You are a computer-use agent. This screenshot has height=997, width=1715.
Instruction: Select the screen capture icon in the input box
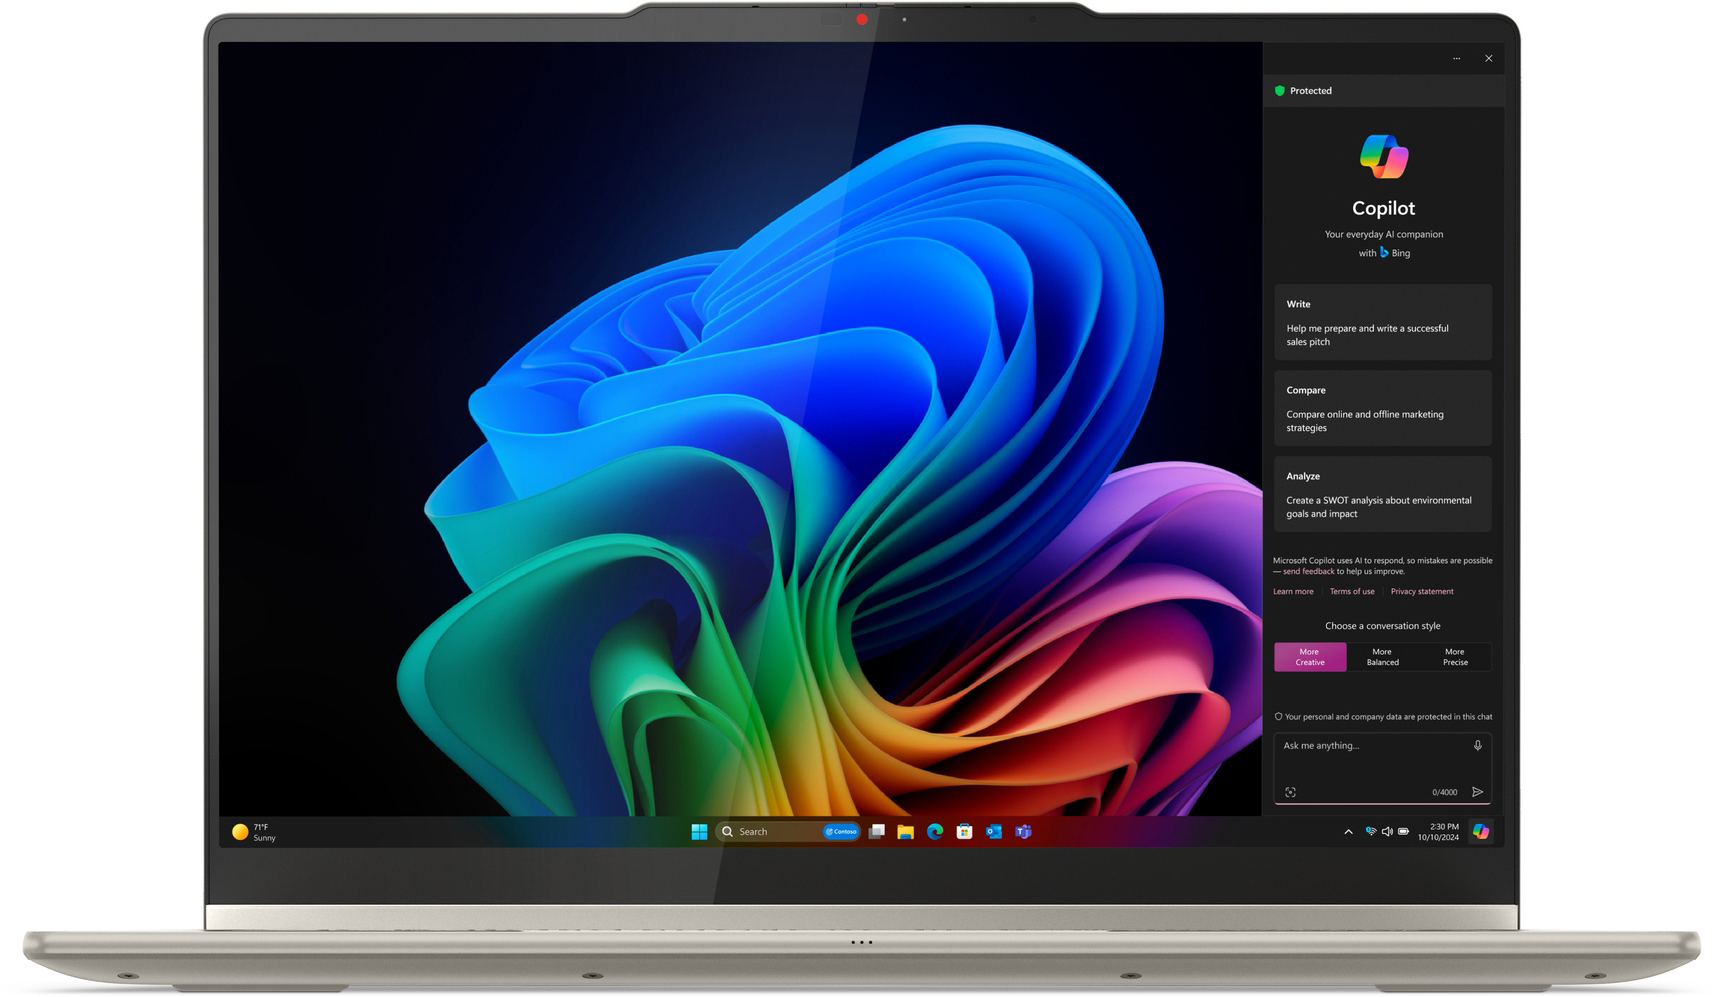(x=1290, y=792)
